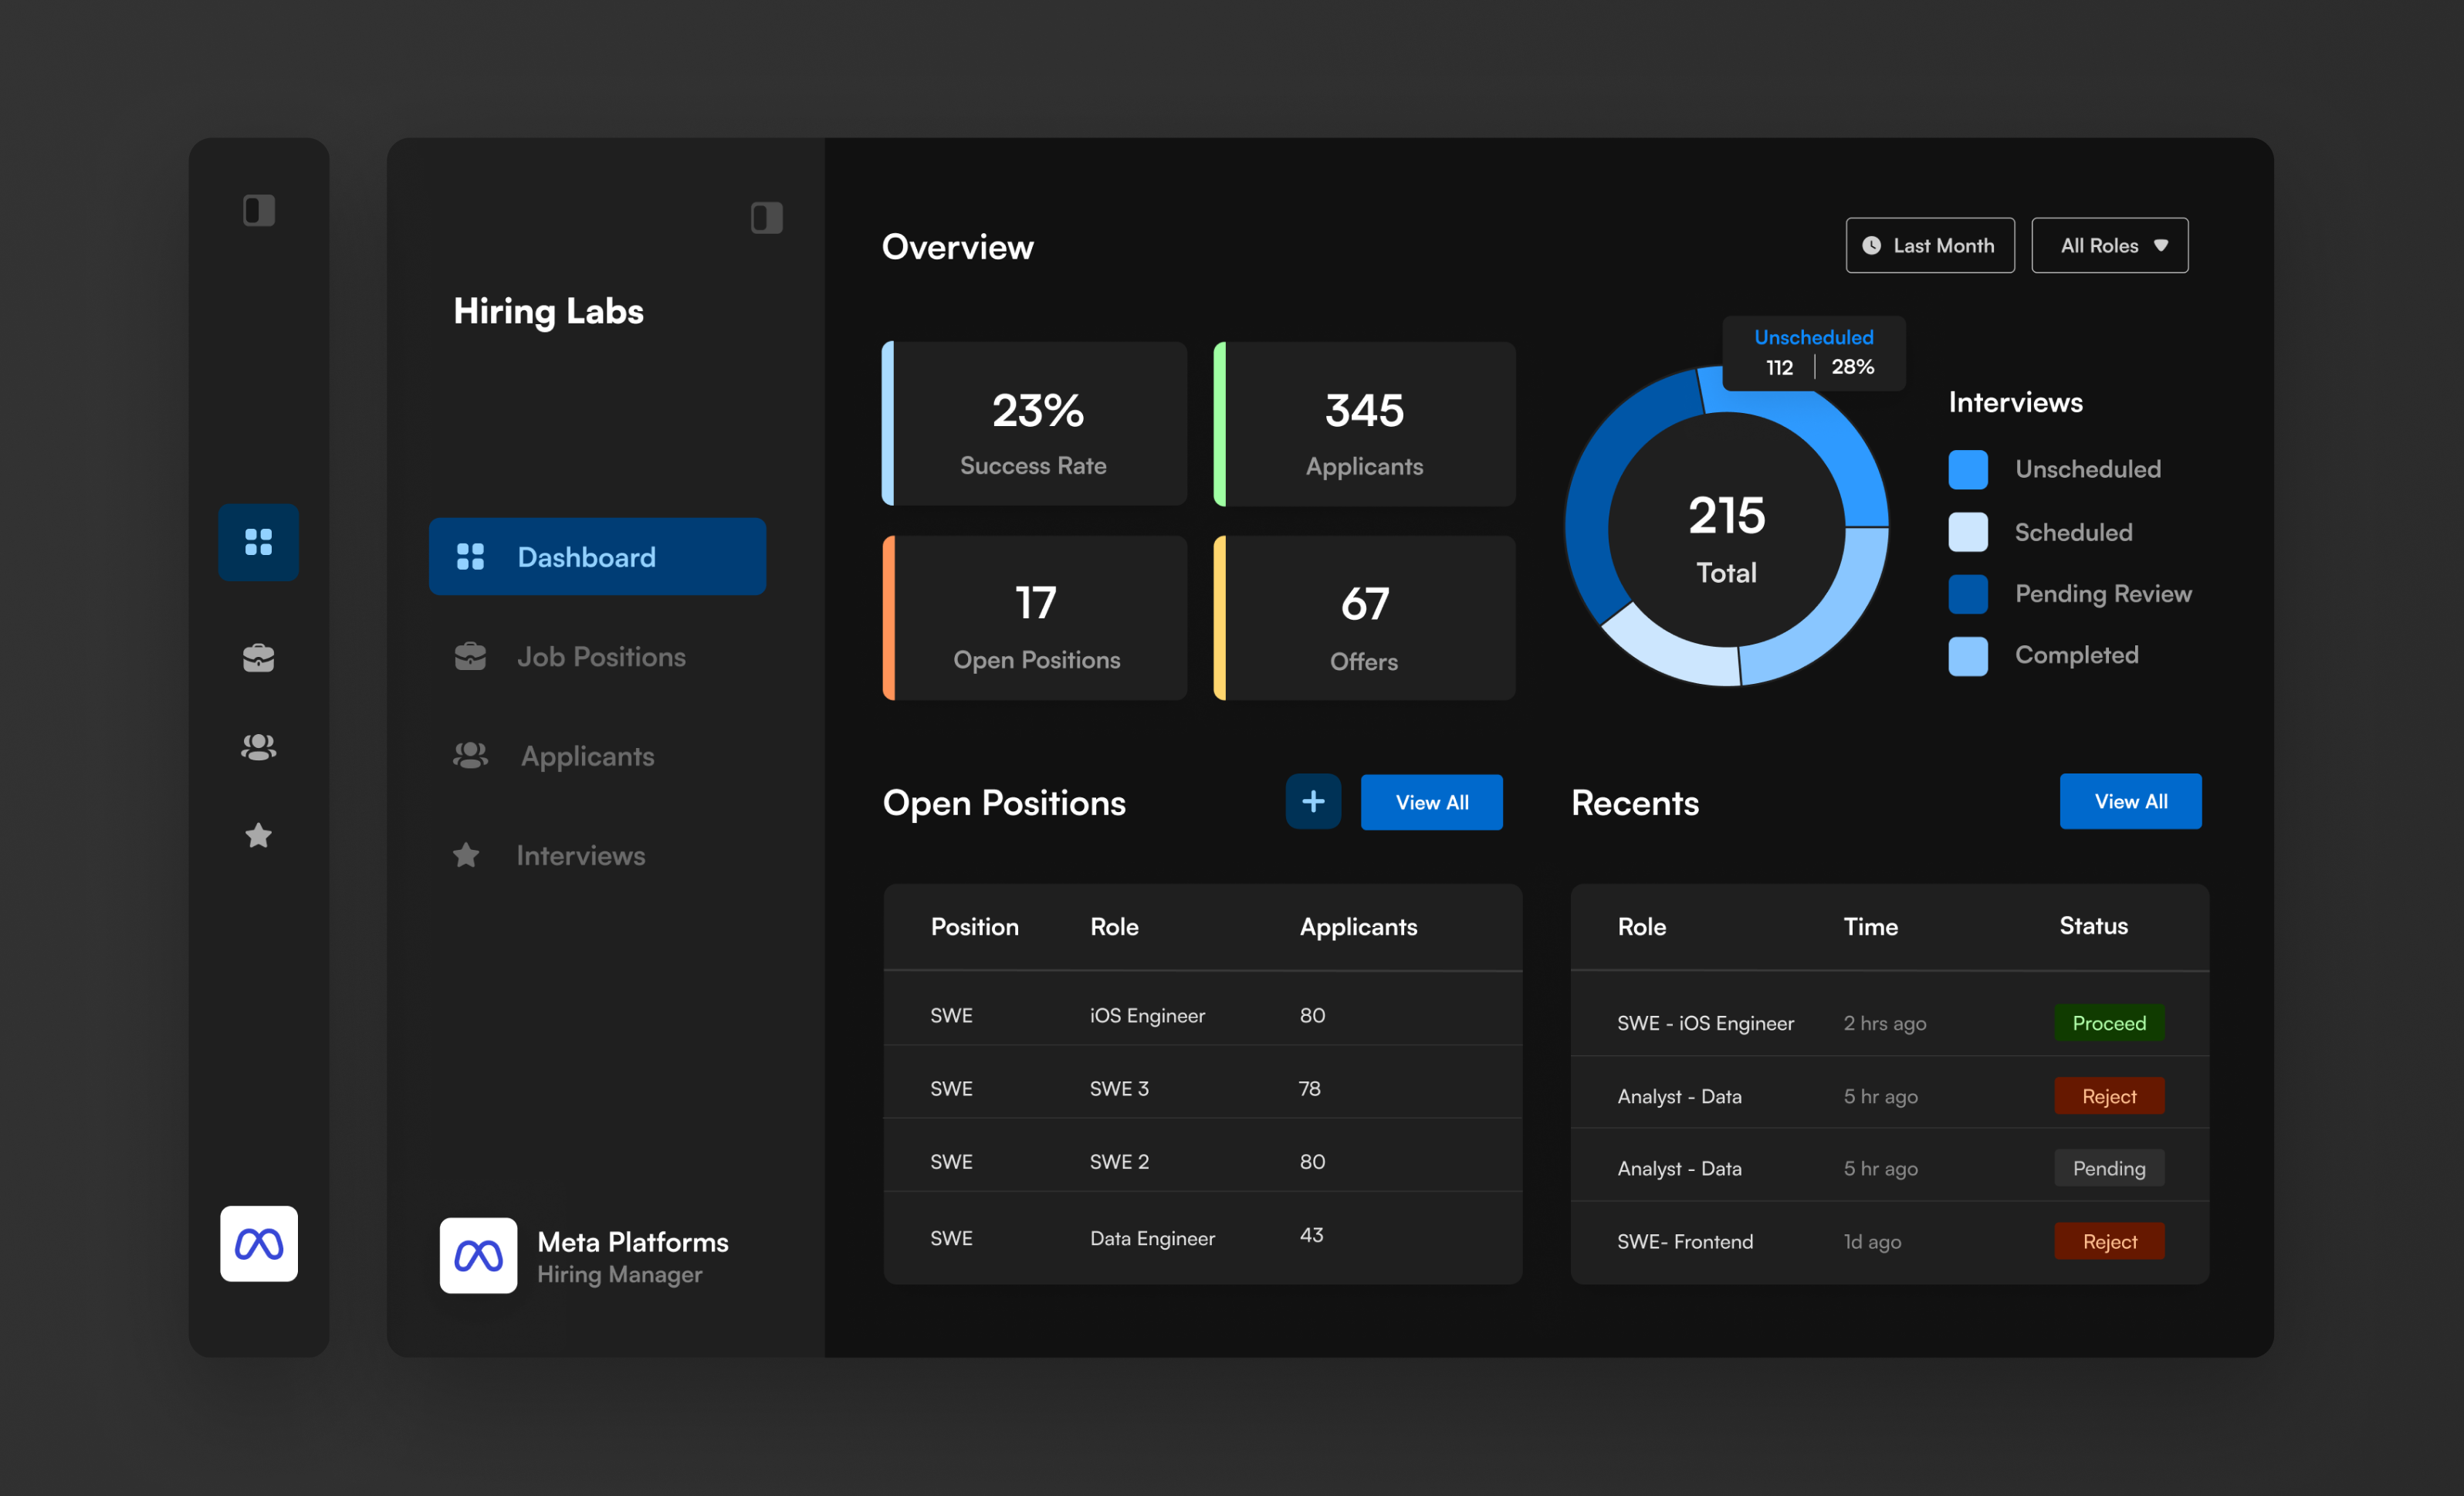2464x1496 pixels.
Task: Collapse the Hiring Labs sidebar
Action: pos(766,218)
